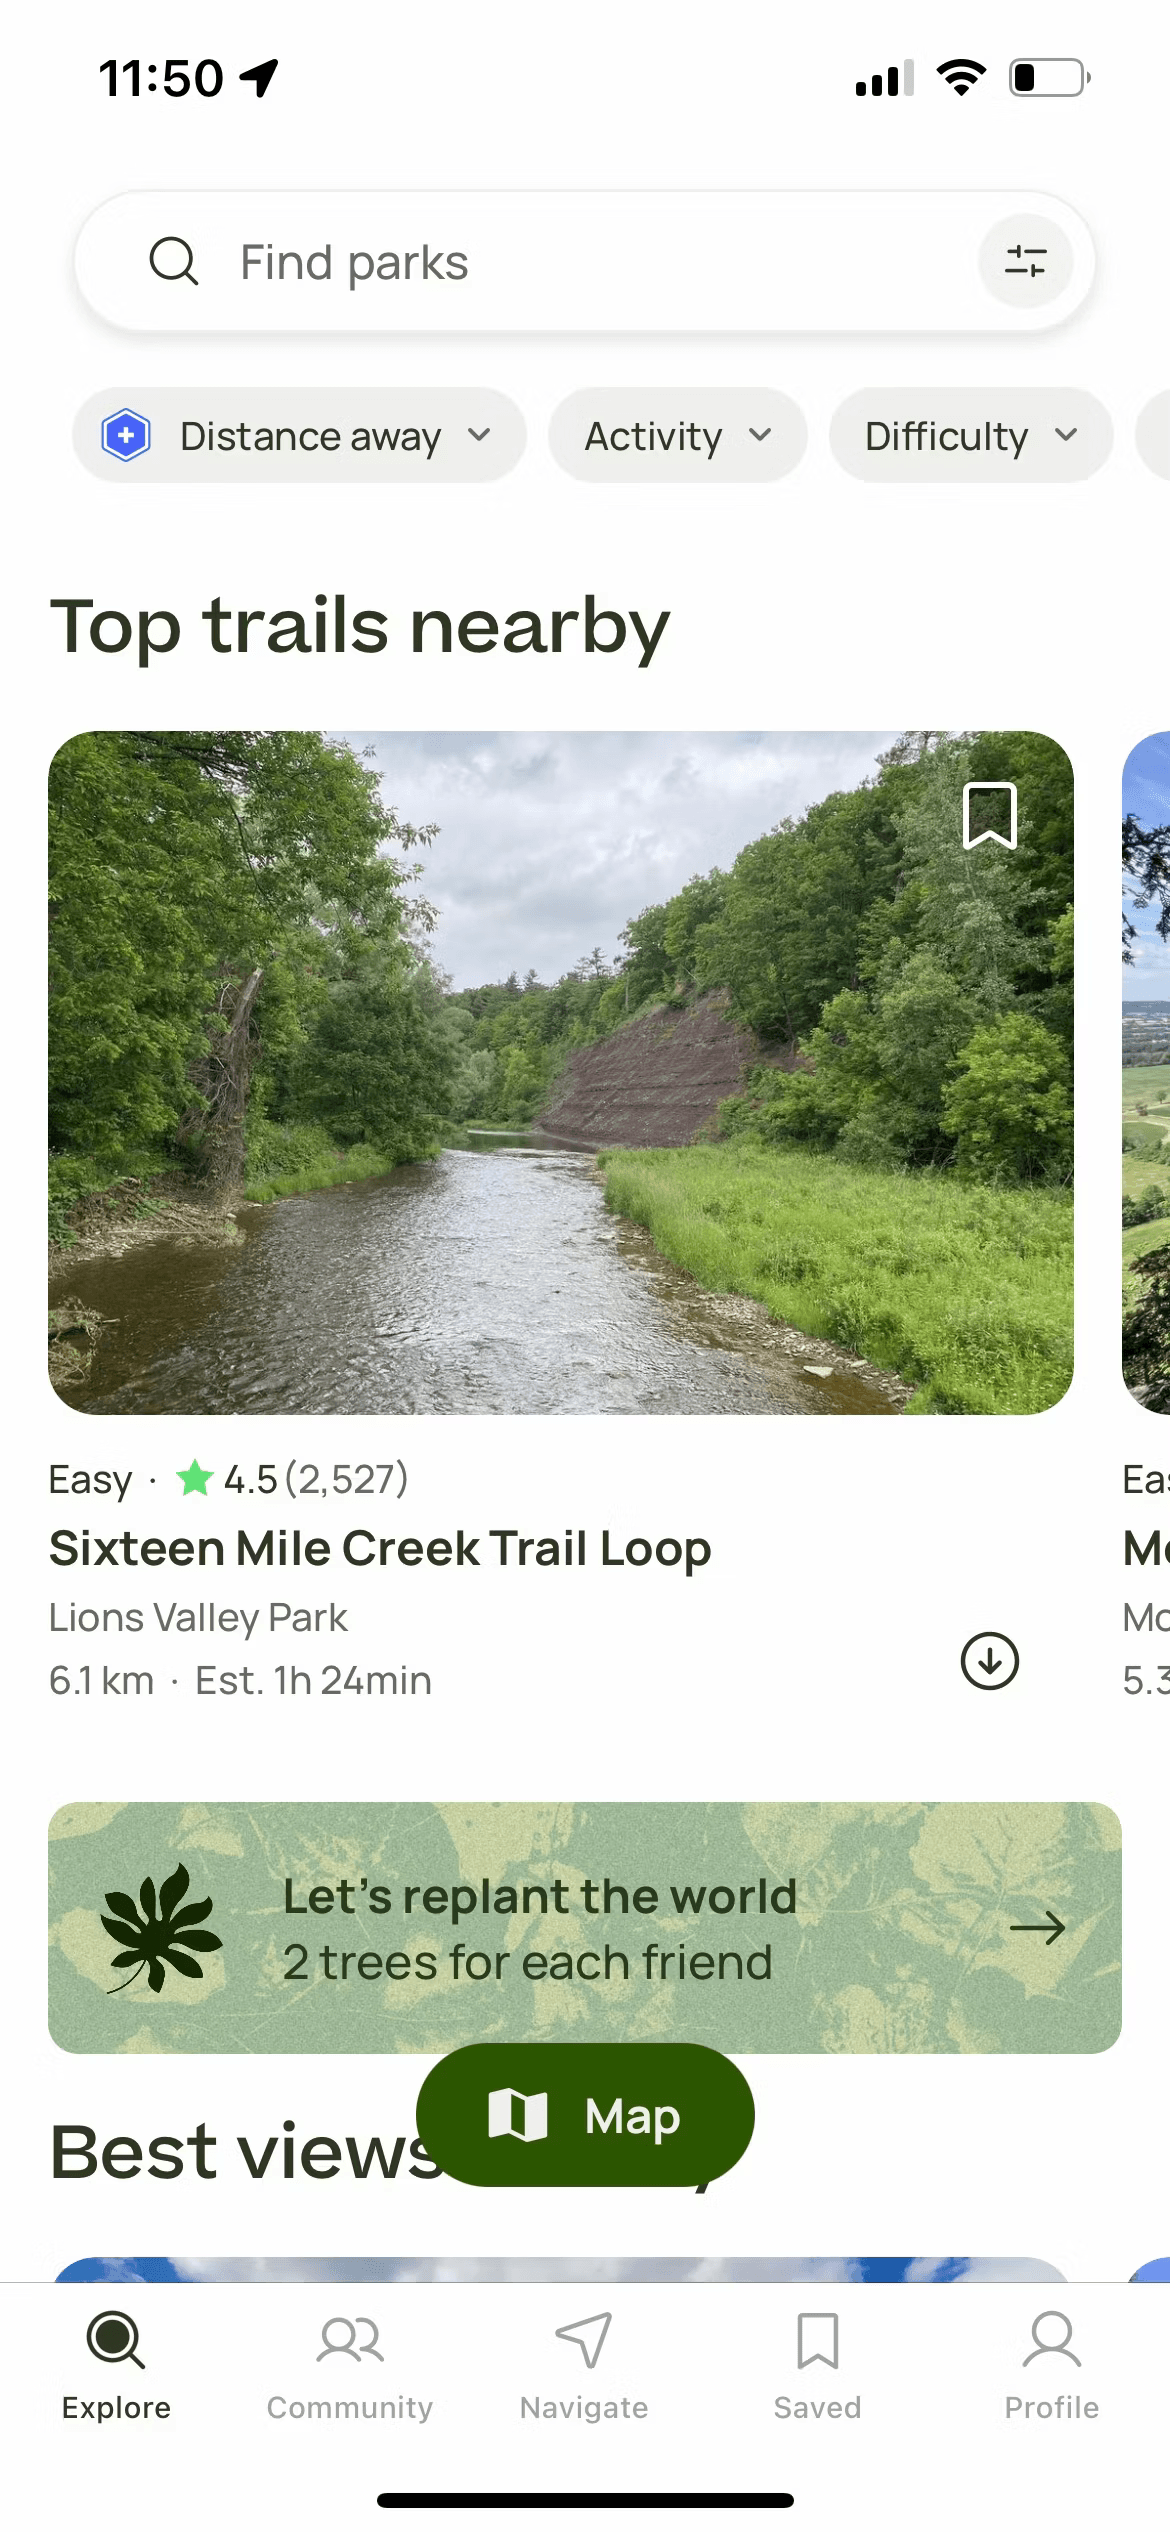Tap the magnifying glass search icon
This screenshot has width=1170, height=2532.
click(x=174, y=262)
